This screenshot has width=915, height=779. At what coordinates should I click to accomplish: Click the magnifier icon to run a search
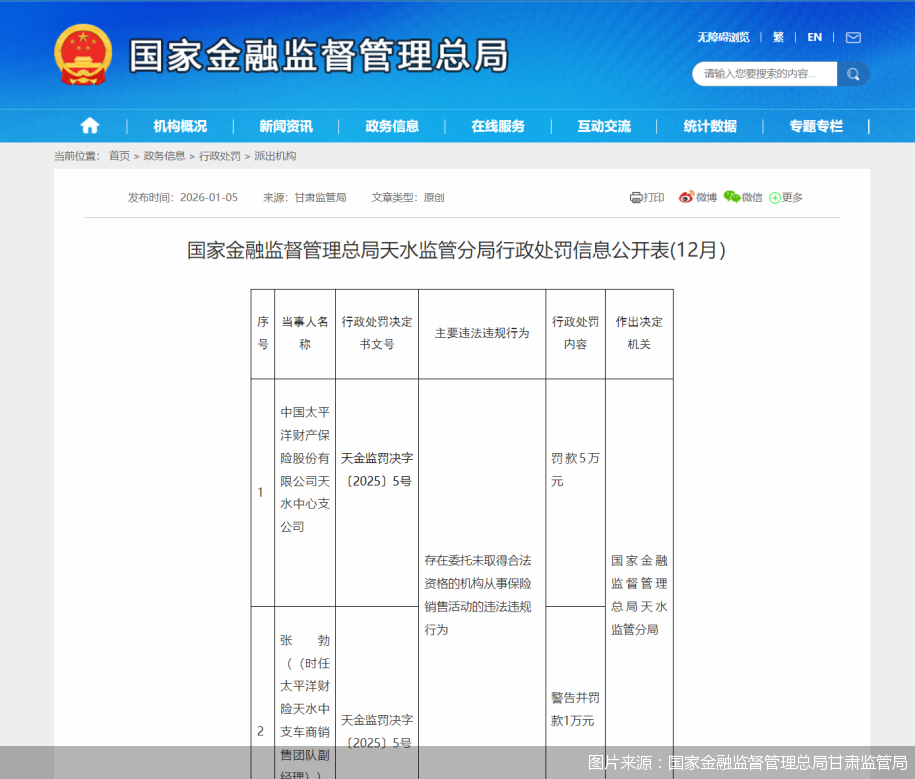852,73
